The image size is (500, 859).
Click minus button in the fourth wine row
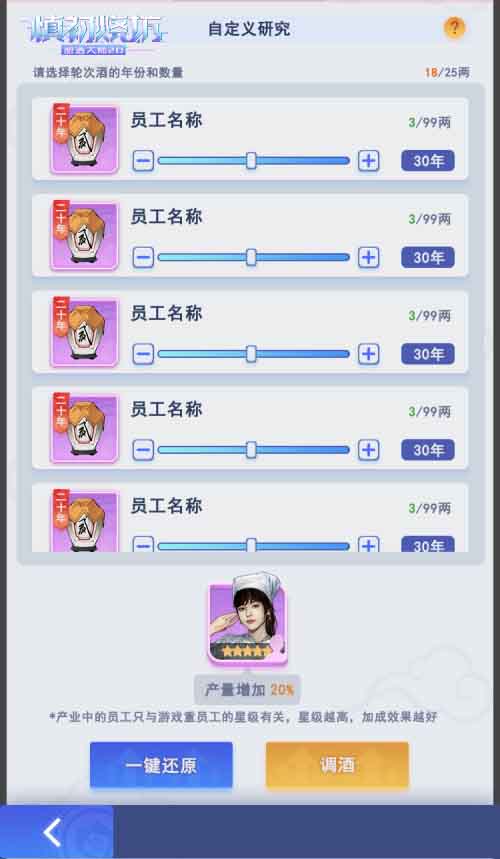pyautogui.click(x=143, y=450)
